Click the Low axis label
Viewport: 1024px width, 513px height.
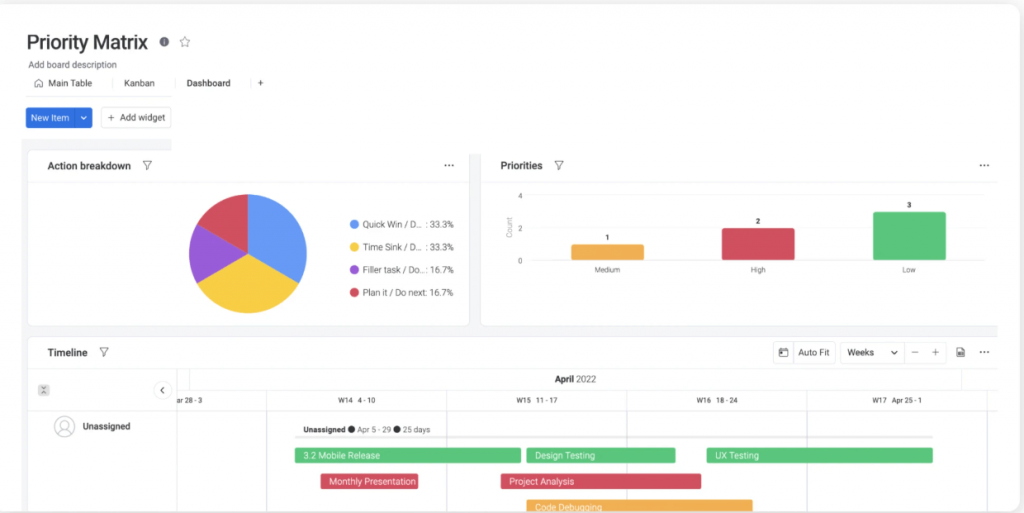[x=909, y=270]
